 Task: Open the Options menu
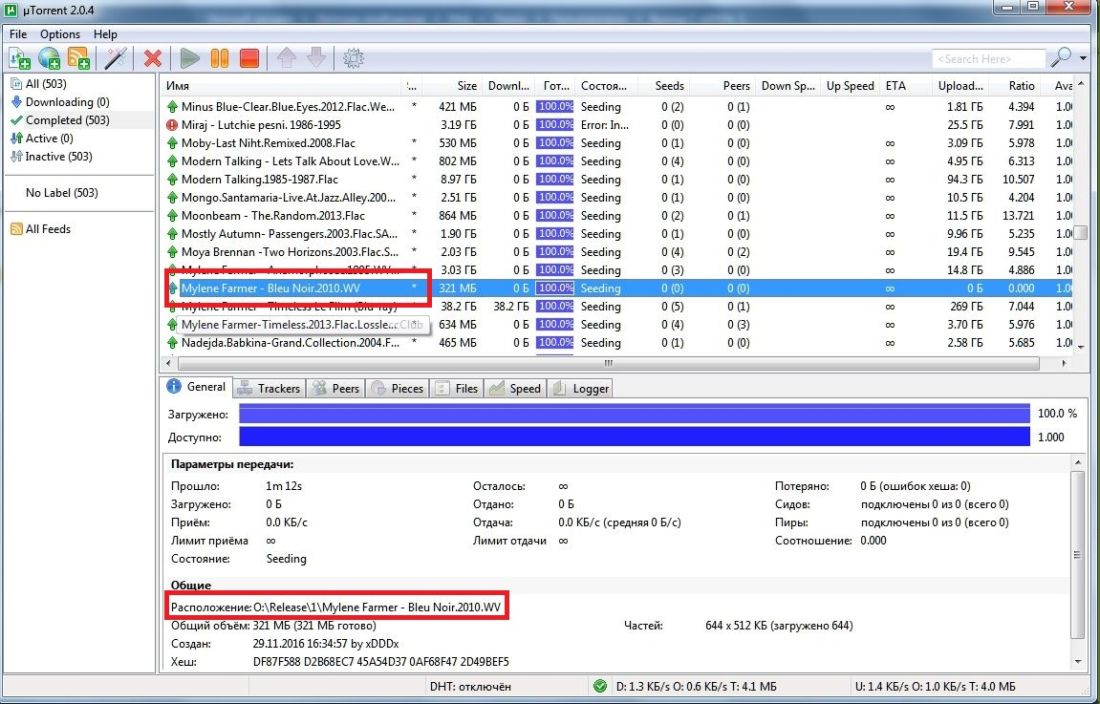click(x=60, y=34)
